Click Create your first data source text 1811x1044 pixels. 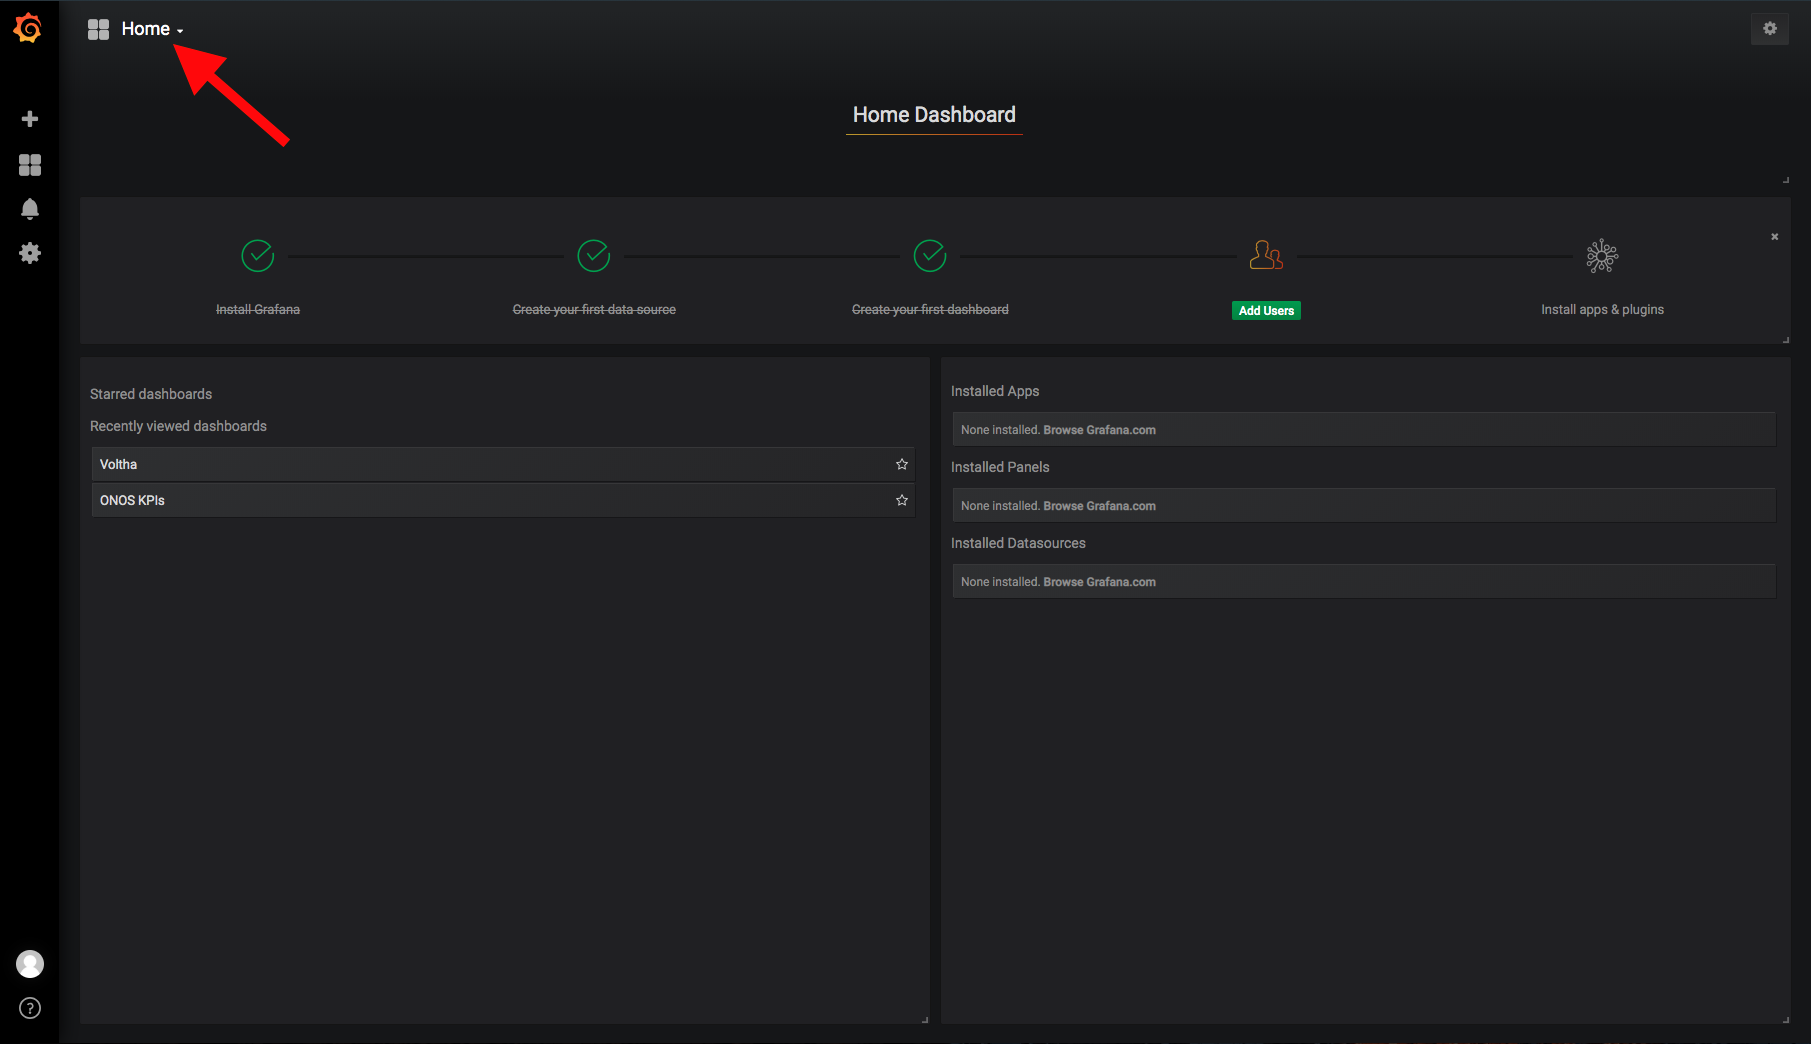594,310
